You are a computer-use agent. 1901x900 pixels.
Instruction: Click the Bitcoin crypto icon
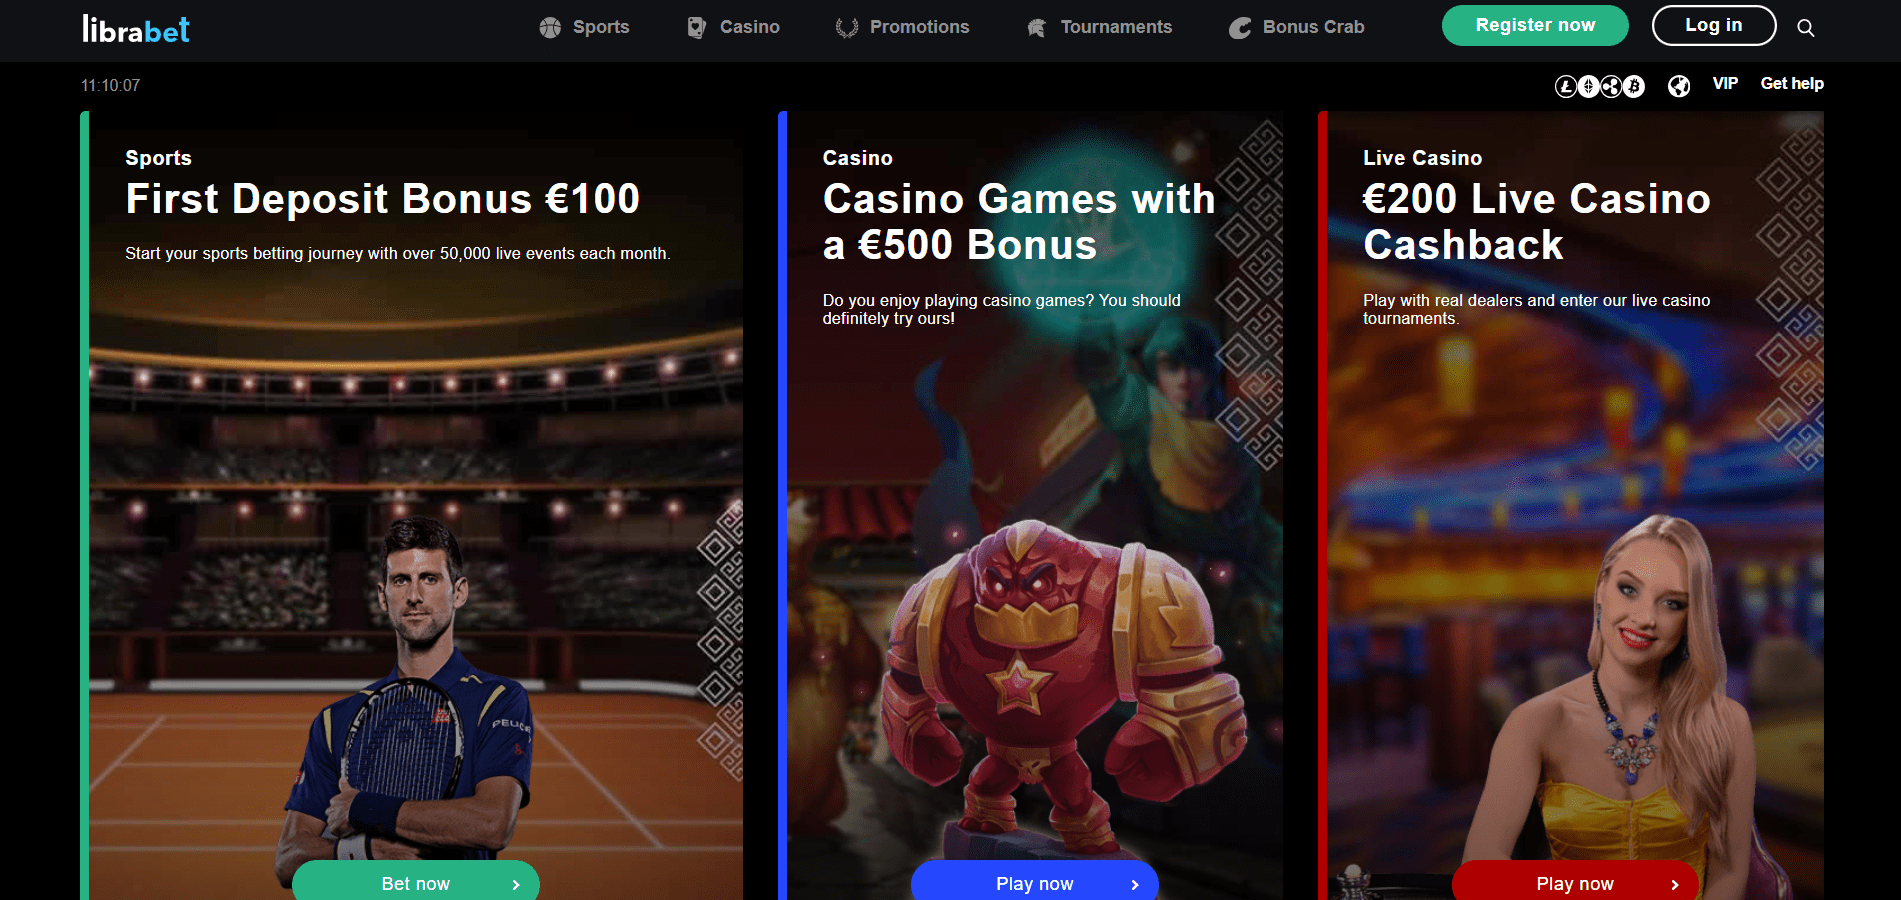tap(1634, 87)
